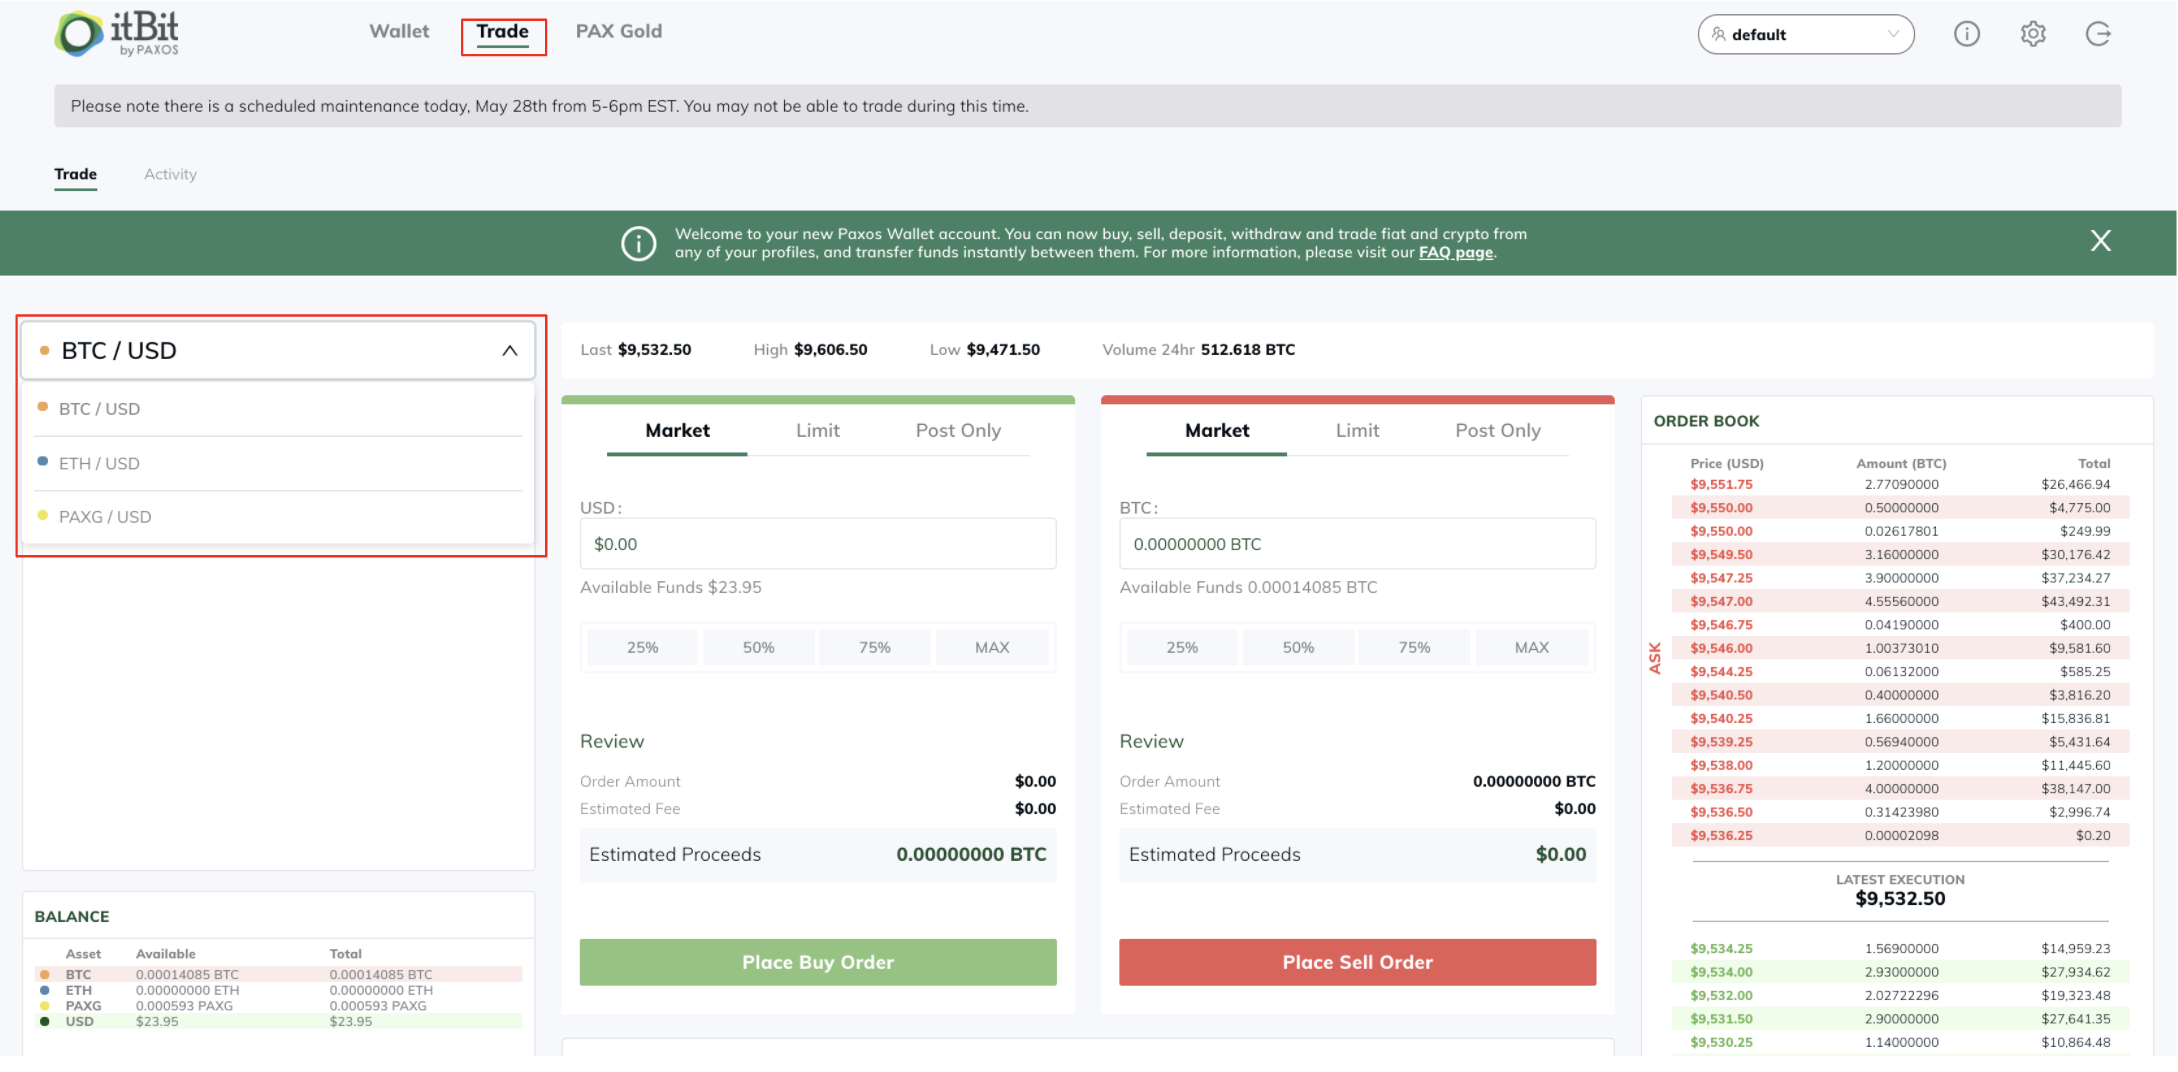The image size is (2178, 1072).
Task: Click ask price $9,551.75 in order book
Action: [x=1721, y=485]
